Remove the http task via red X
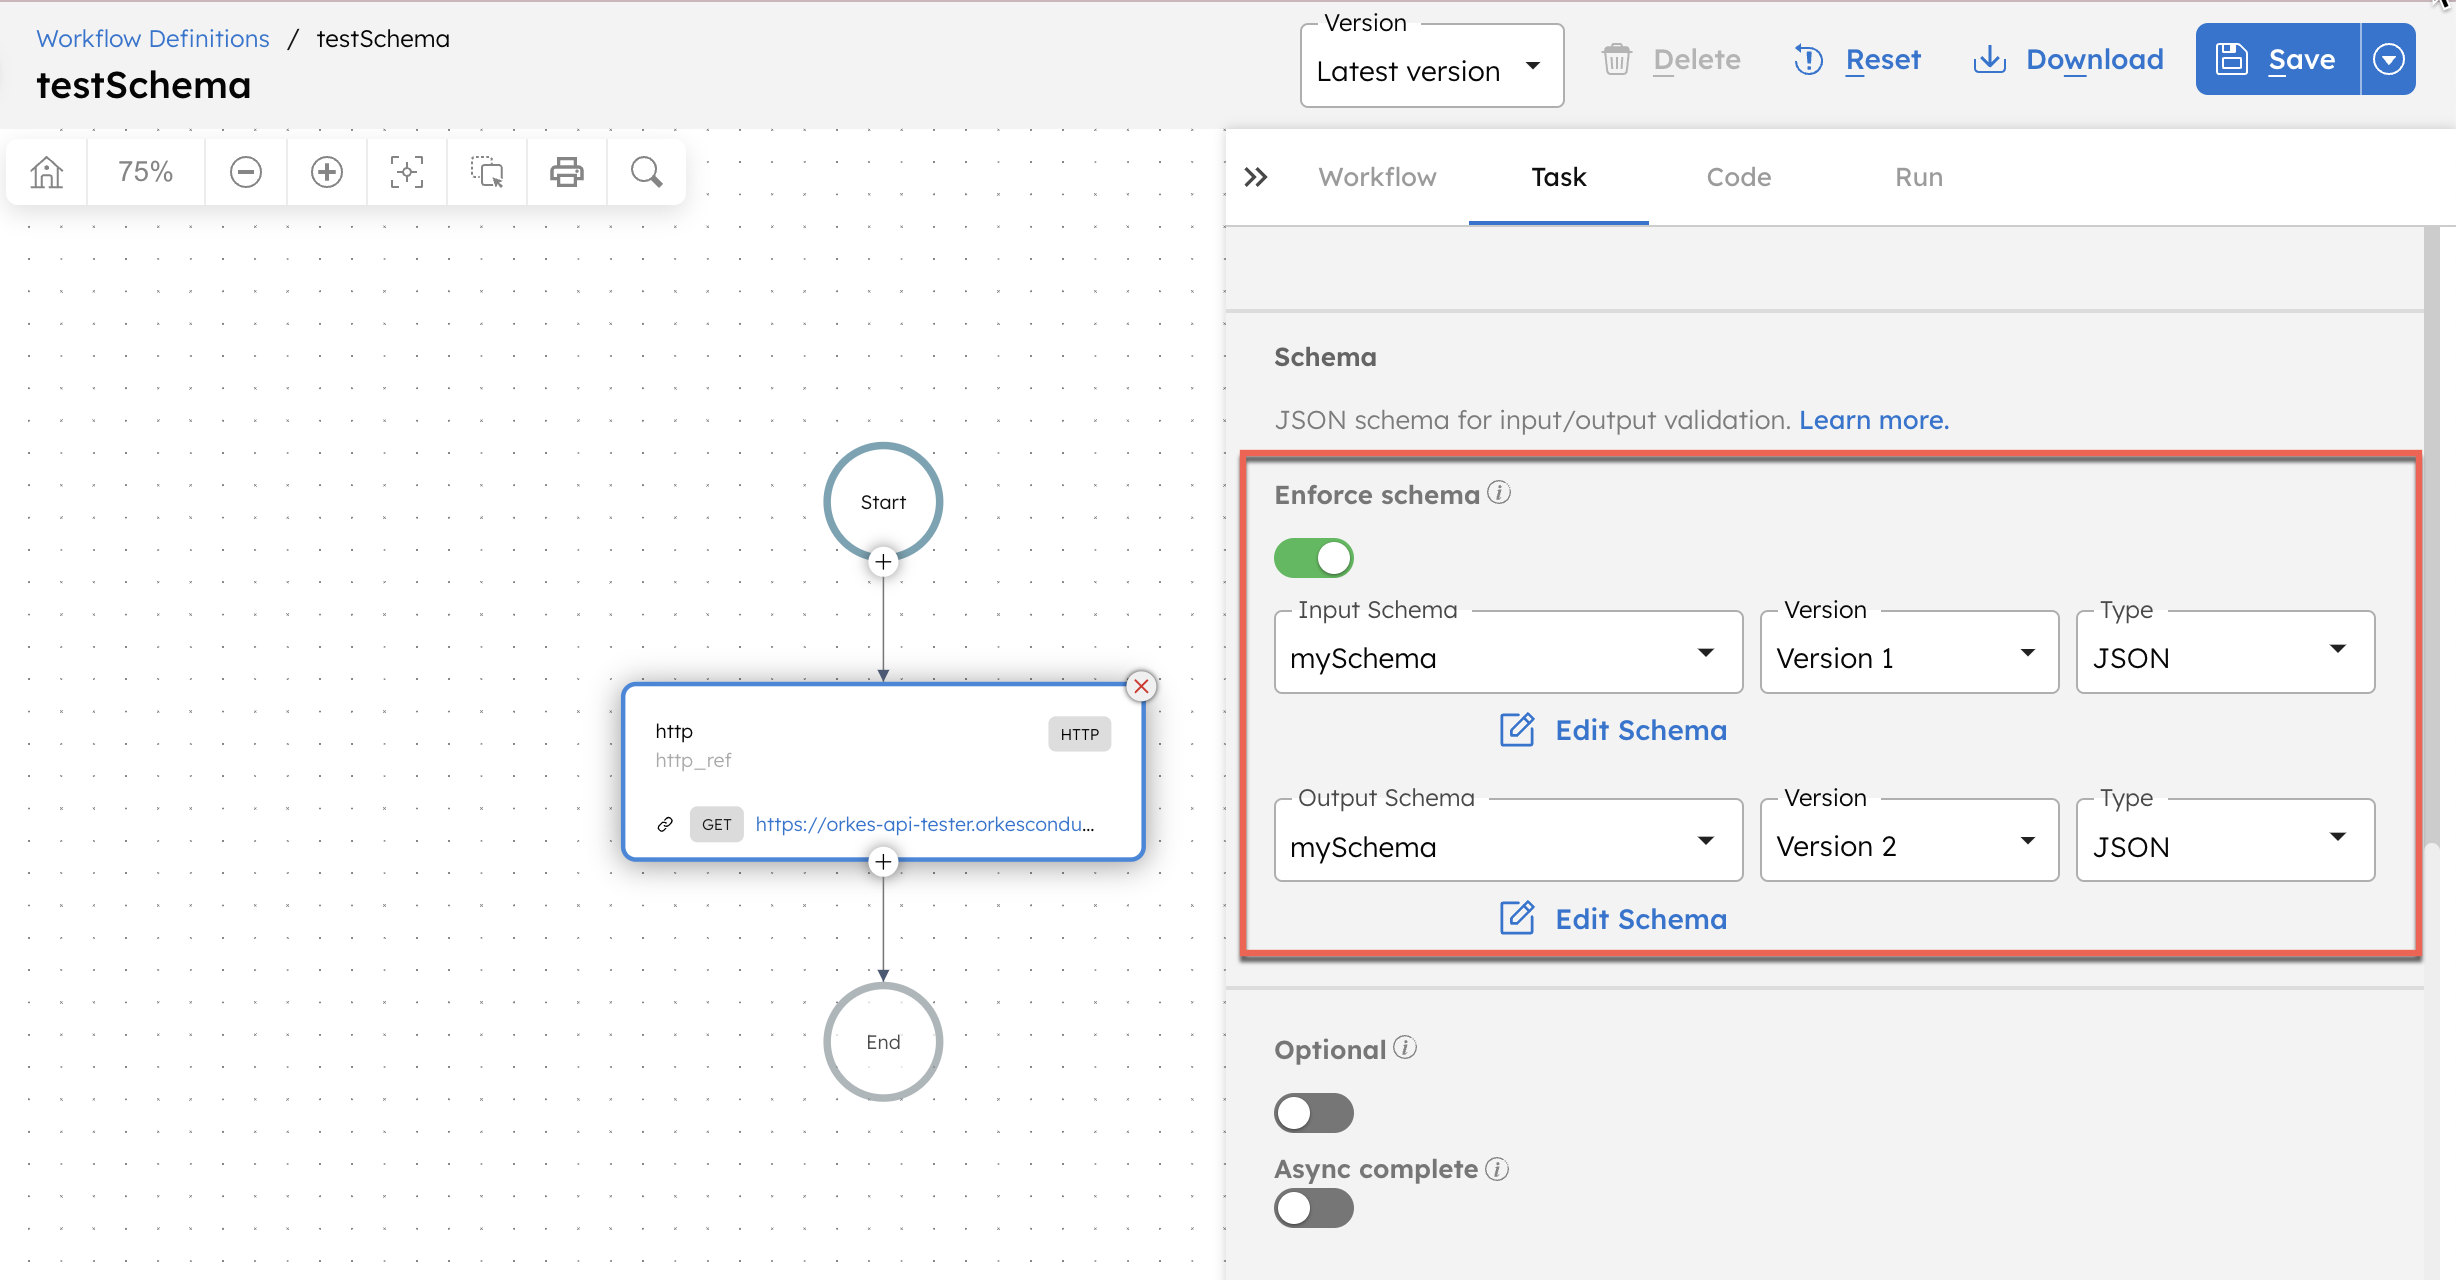 pyautogui.click(x=1141, y=686)
